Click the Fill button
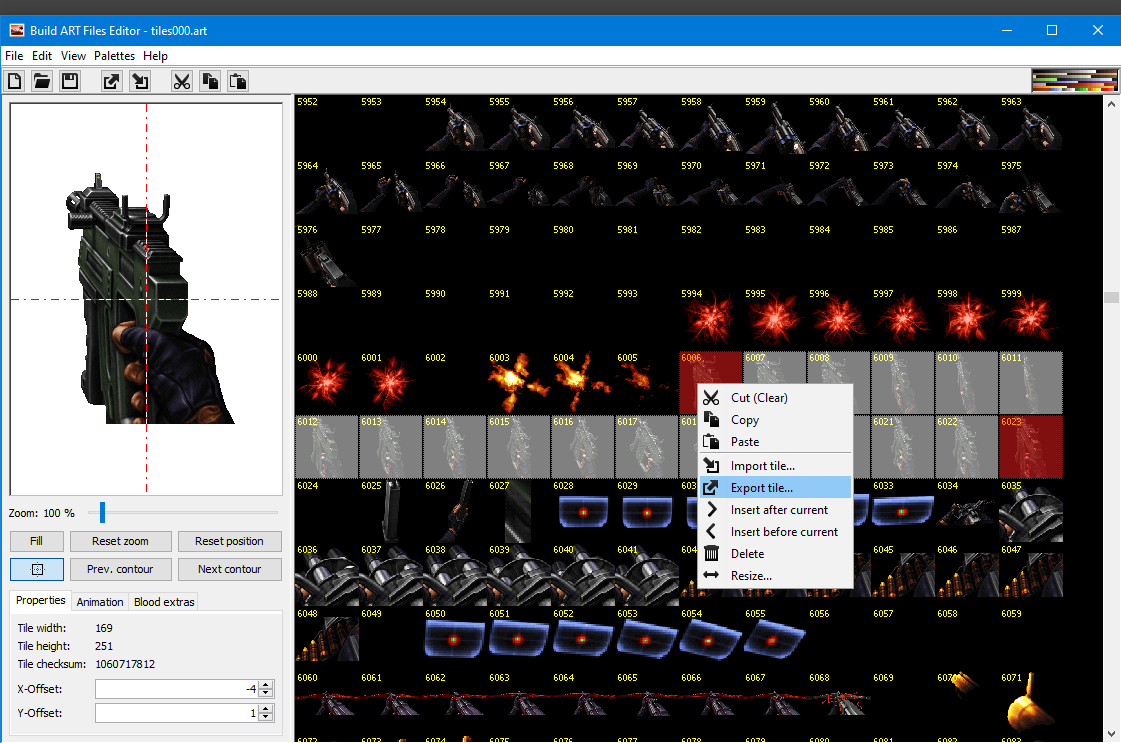The height and width of the screenshot is (743, 1121). 36,541
